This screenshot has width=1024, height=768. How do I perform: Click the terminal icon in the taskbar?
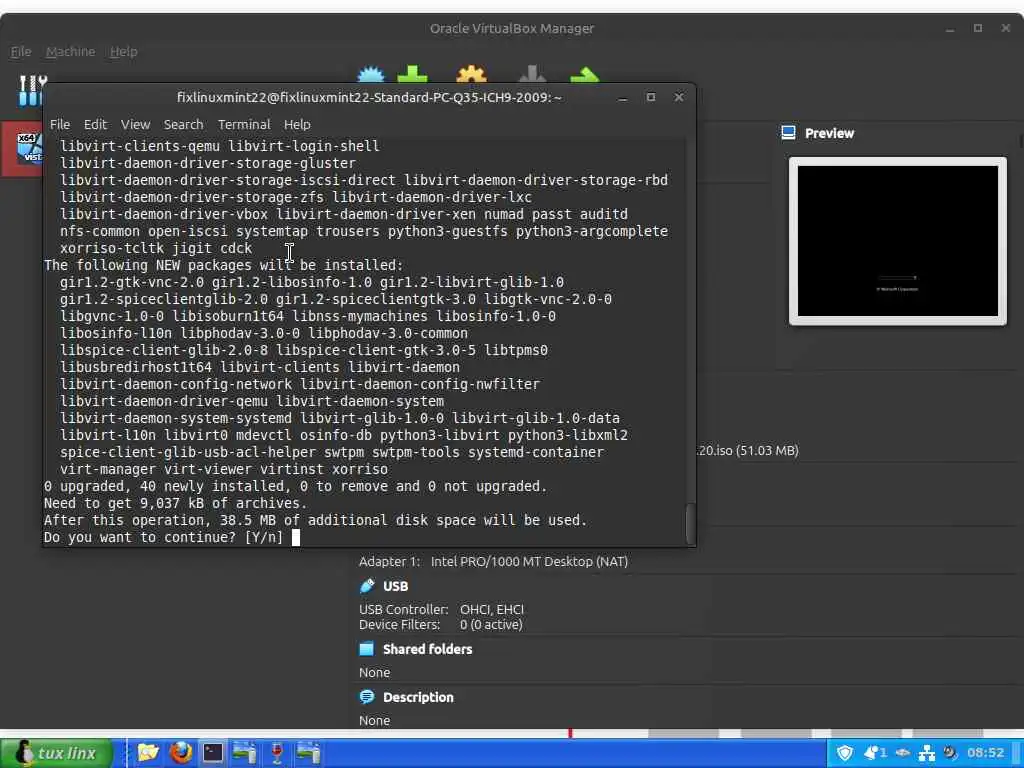coord(213,753)
